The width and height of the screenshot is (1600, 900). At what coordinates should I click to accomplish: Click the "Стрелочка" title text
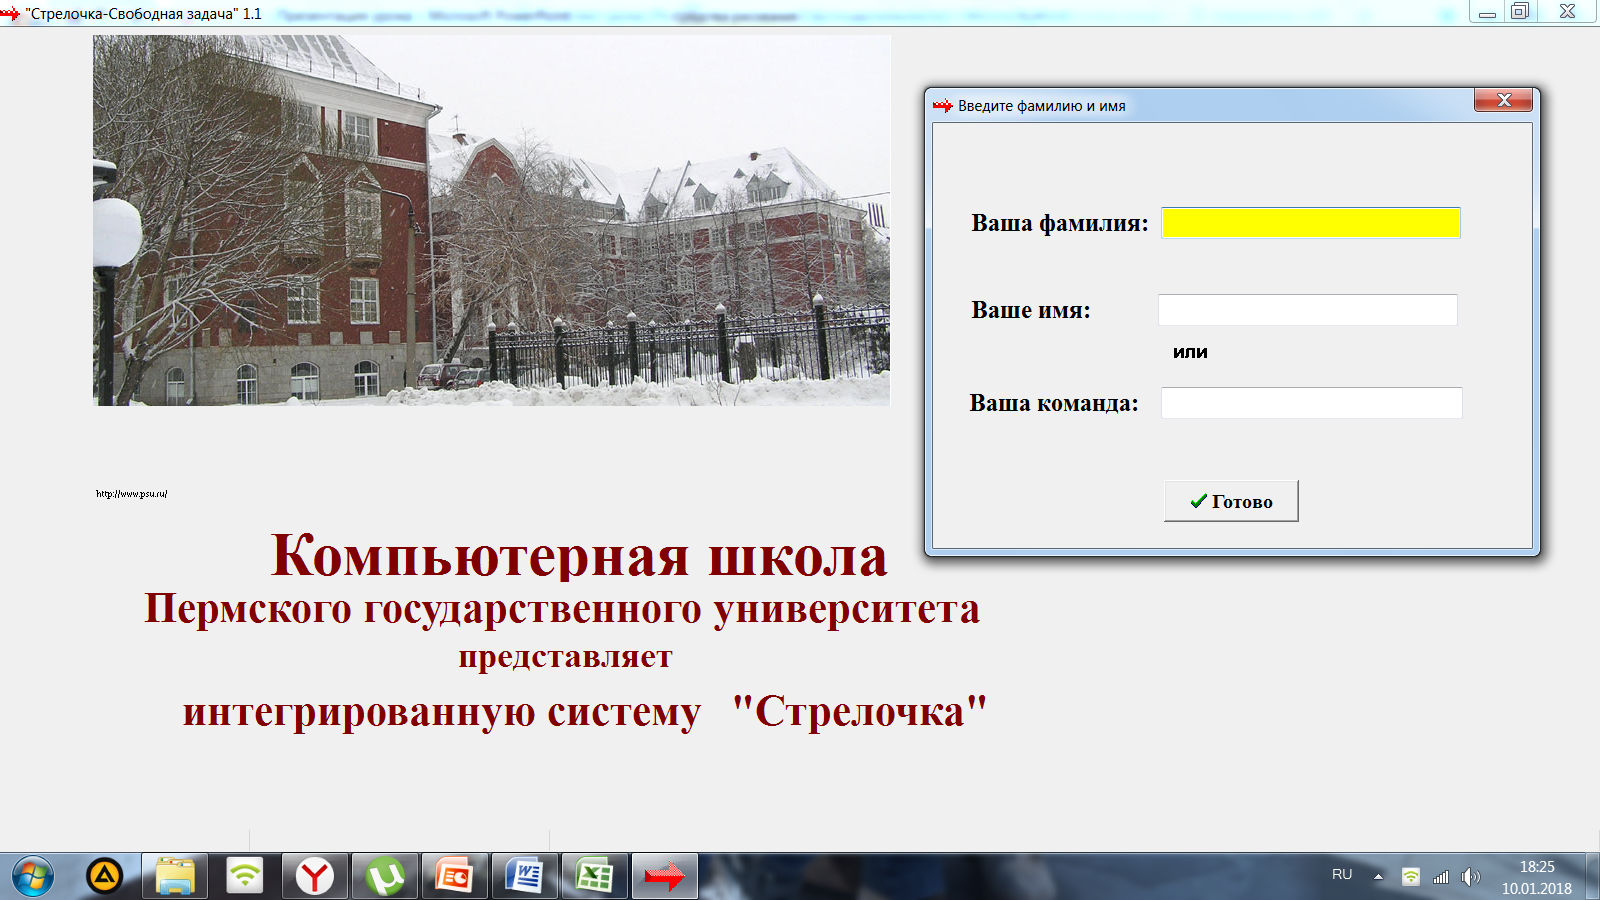tap(860, 712)
